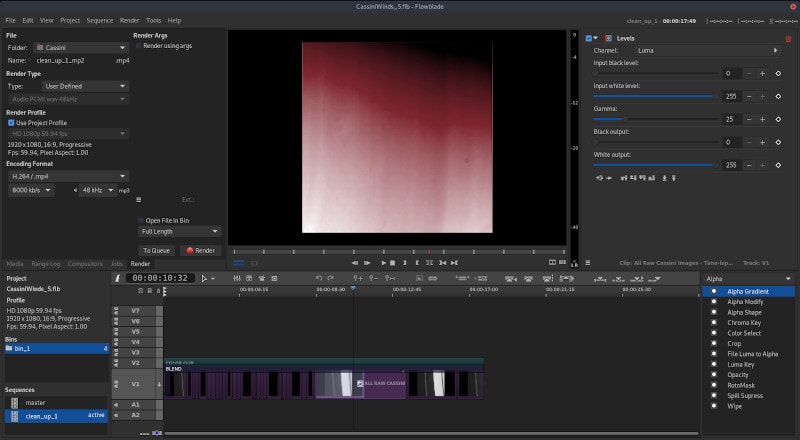The width and height of the screenshot is (800, 440).
Task: Click the To Queue button
Action: click(x=155, y=250)
